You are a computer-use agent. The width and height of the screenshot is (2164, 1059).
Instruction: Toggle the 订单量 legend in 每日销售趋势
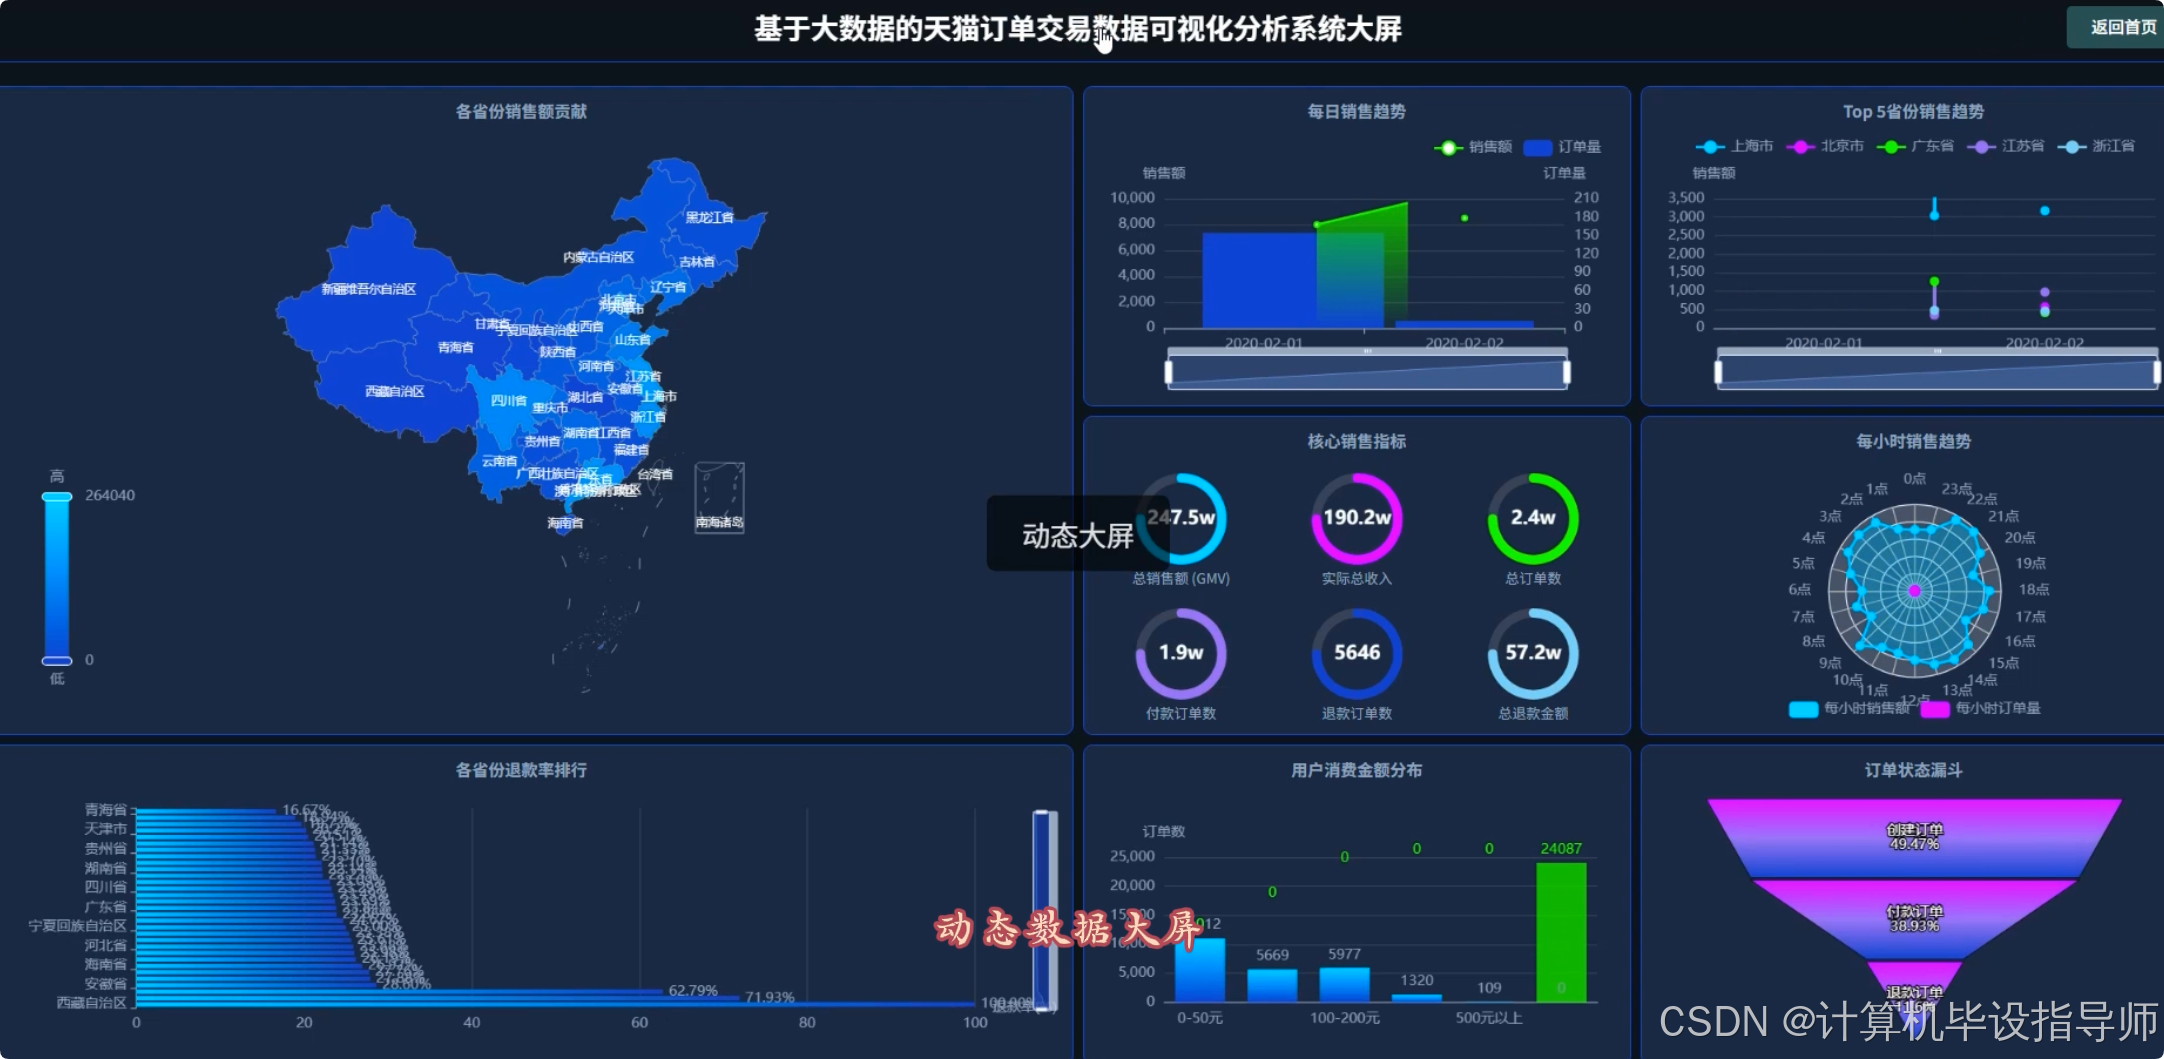pos(1539,147)
